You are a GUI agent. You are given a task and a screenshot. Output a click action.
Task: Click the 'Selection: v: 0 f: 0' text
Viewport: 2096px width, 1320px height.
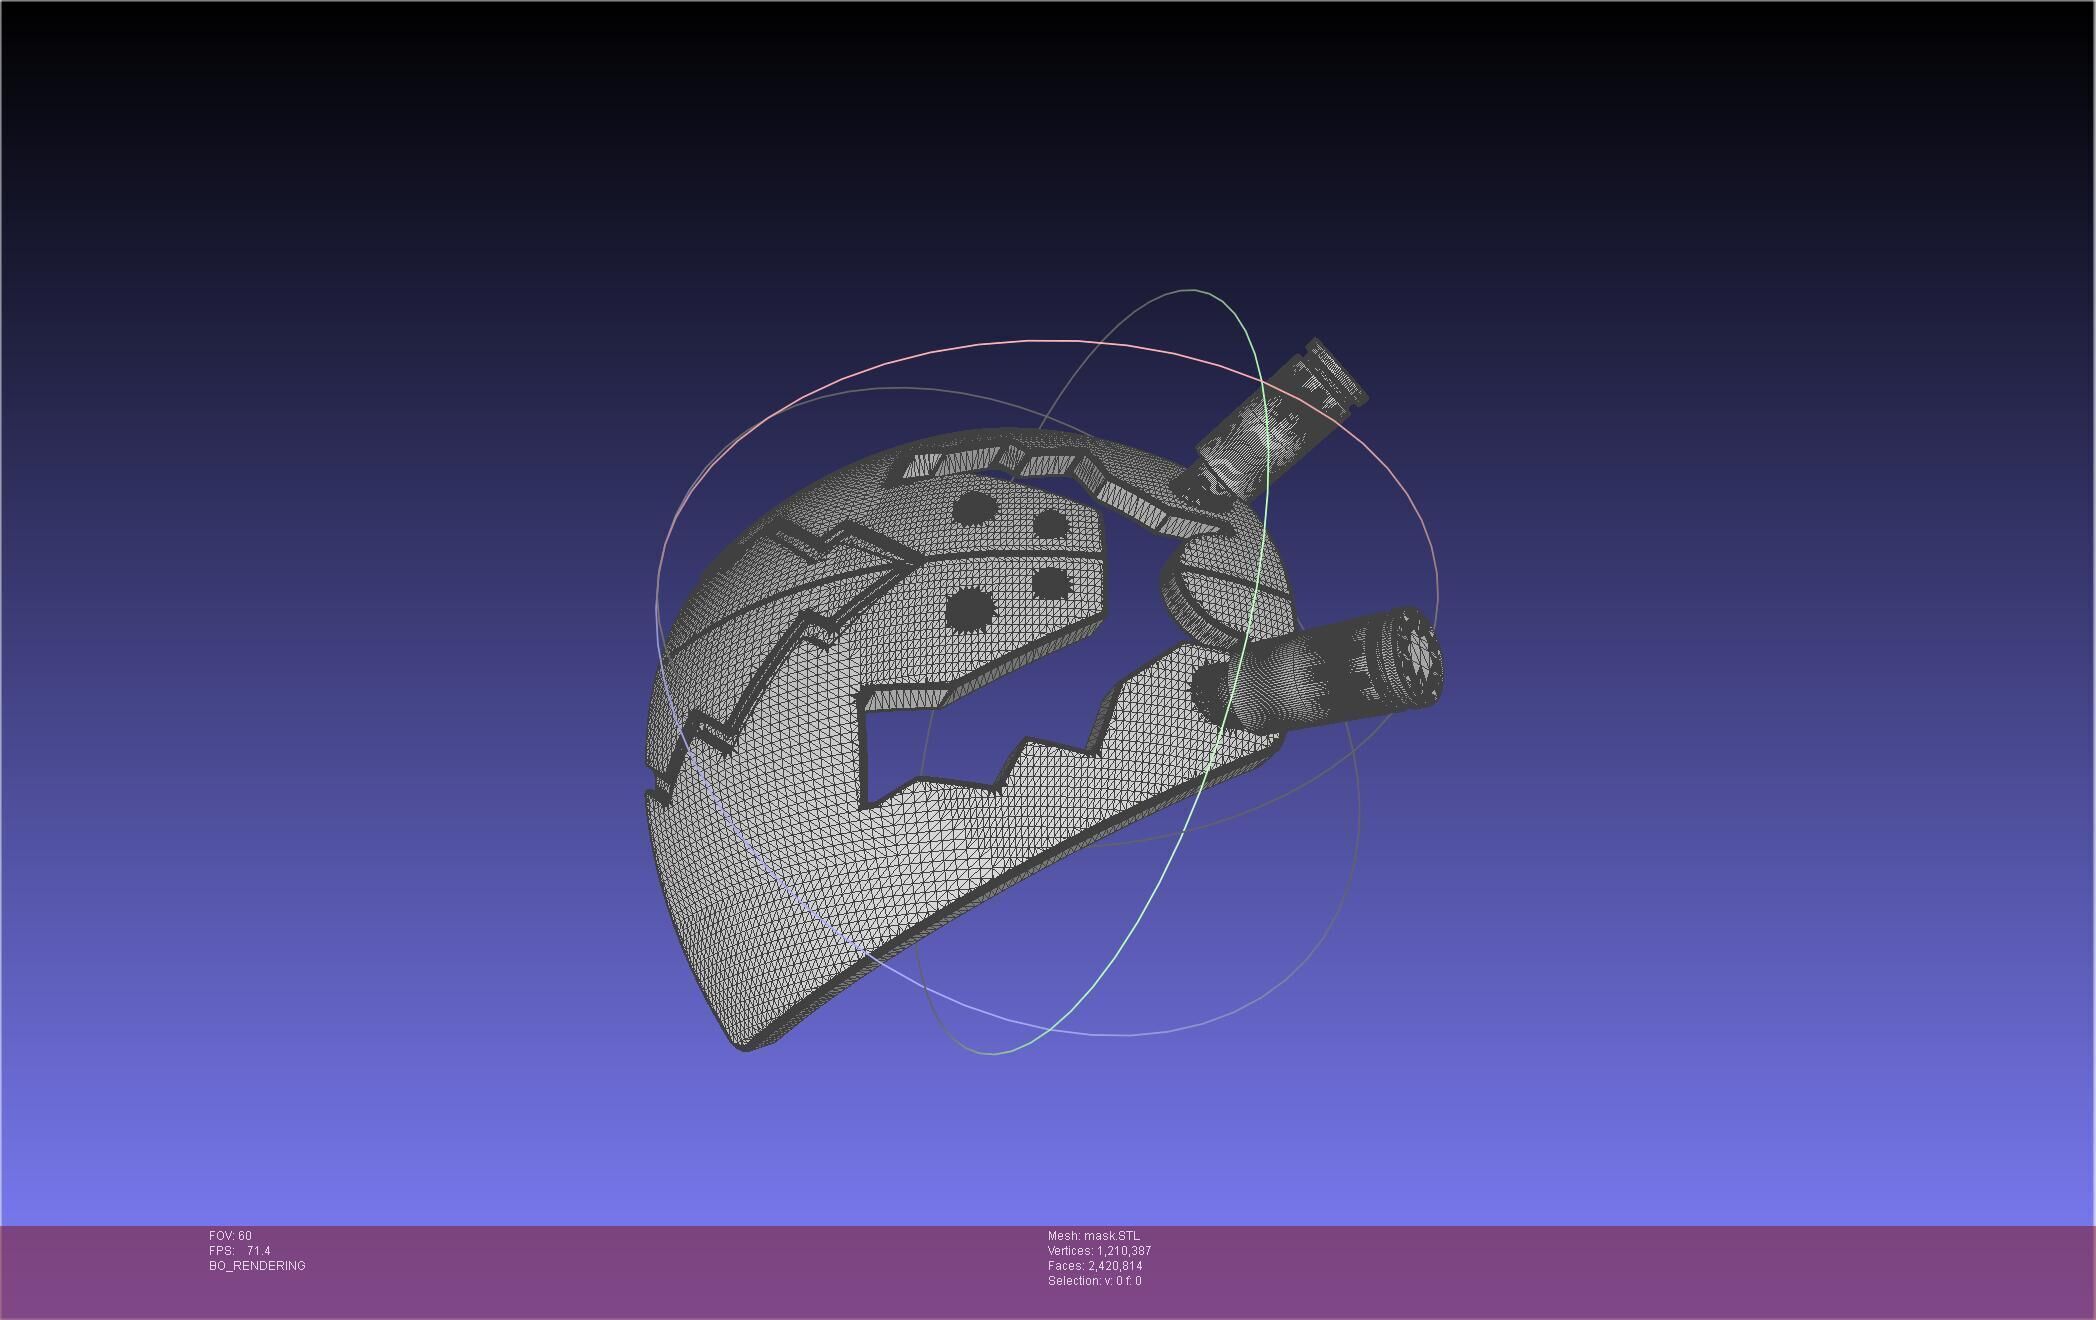click(x=1094, y=1281)
